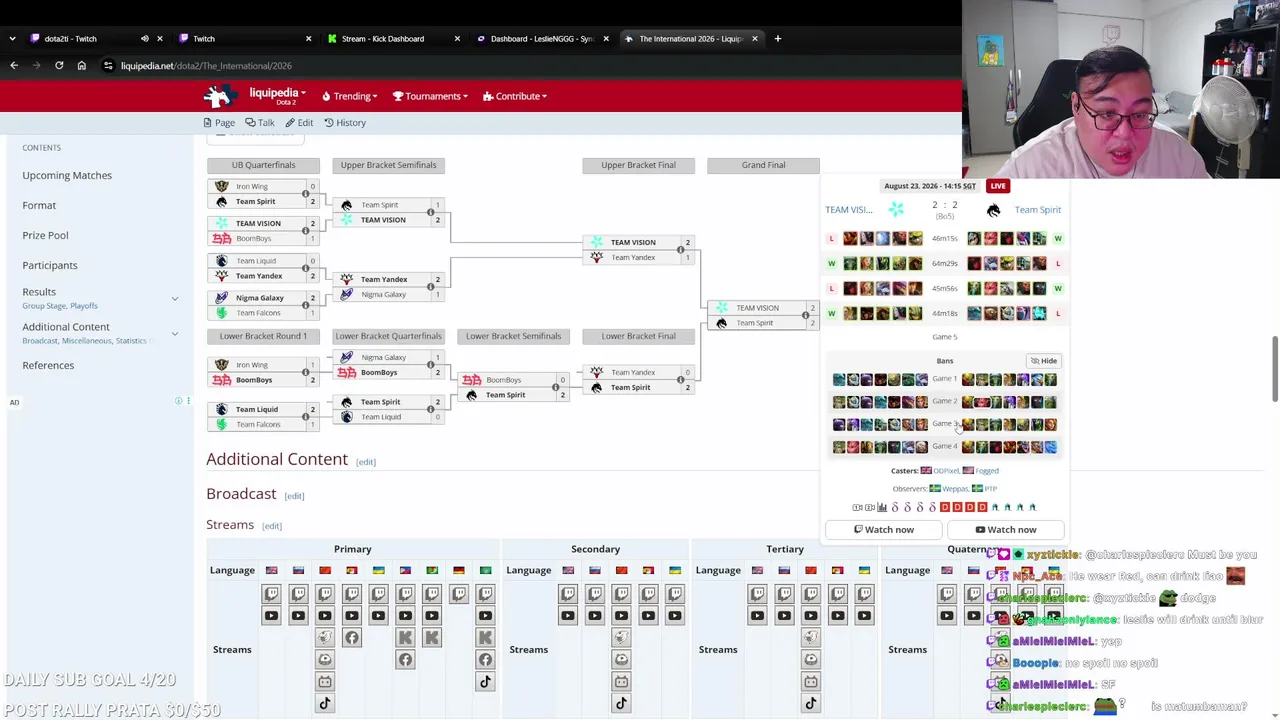This screenshot has width=1280, height=720.
Task: Open match info for Iron Wing vs Team Spirit quarterfinal
Action: click(305, 194)
